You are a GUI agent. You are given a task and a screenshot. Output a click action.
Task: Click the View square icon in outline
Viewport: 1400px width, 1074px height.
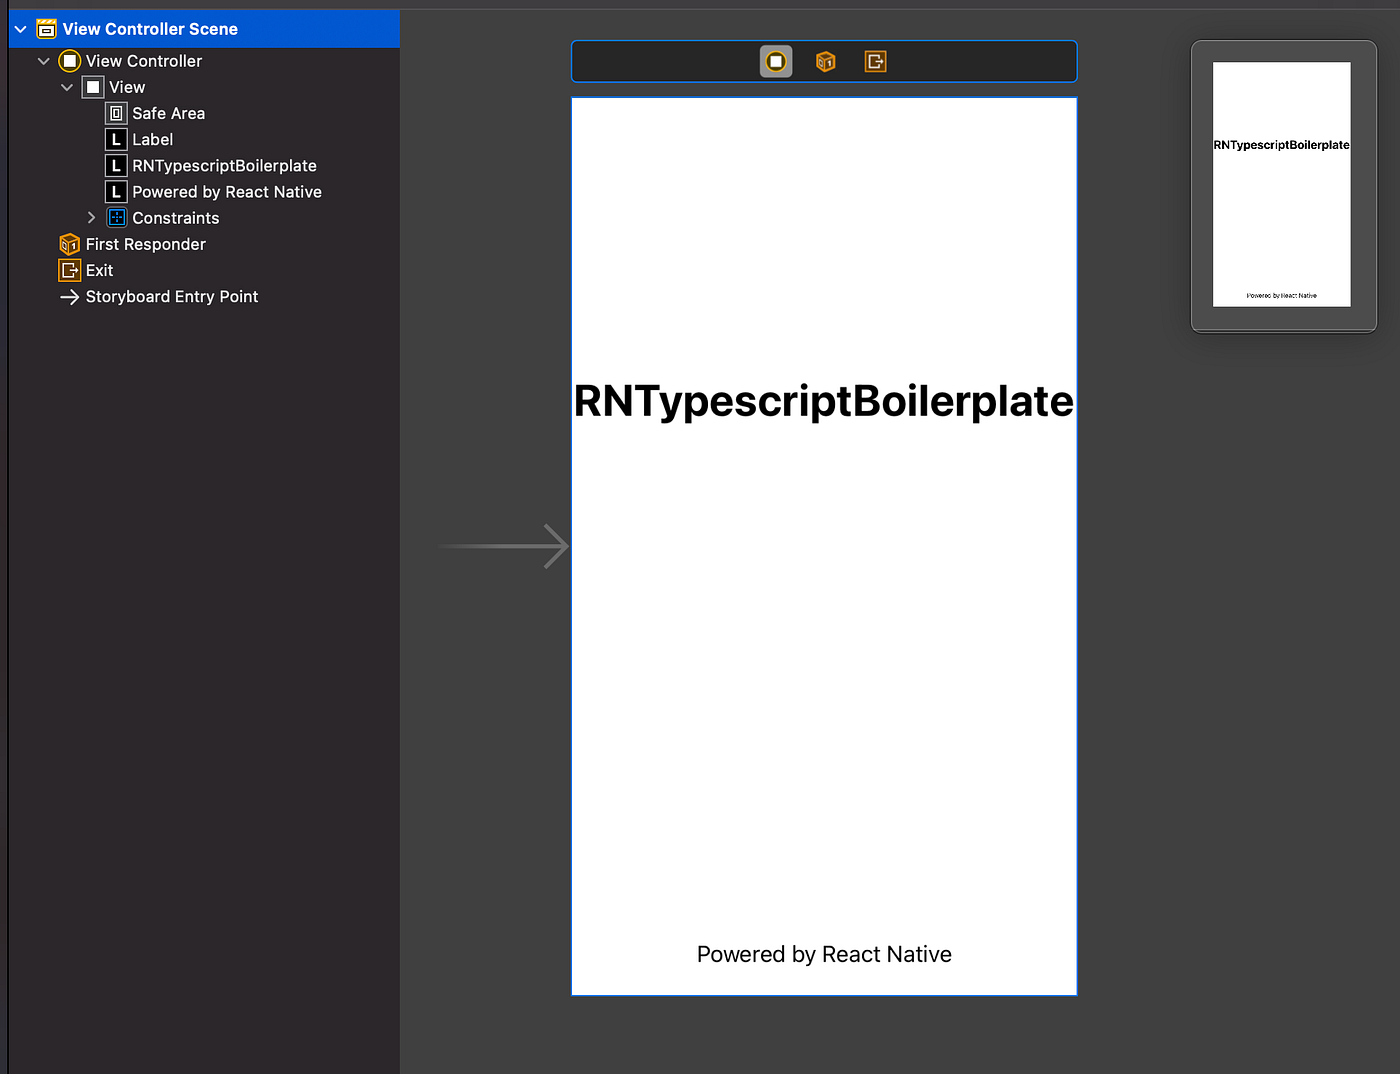pyautogui.click(x=93, y=87)
